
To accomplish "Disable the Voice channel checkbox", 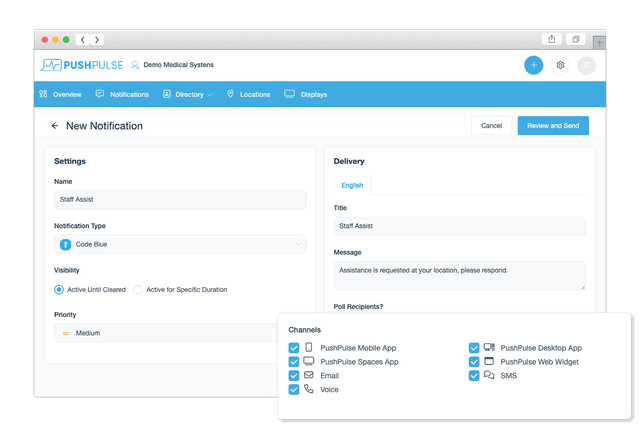I will (294, 390).
